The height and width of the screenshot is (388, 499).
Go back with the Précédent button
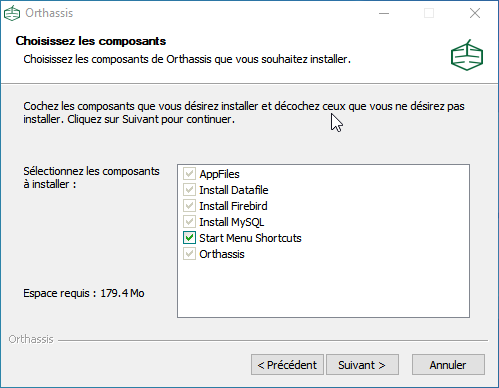(287, 365)
